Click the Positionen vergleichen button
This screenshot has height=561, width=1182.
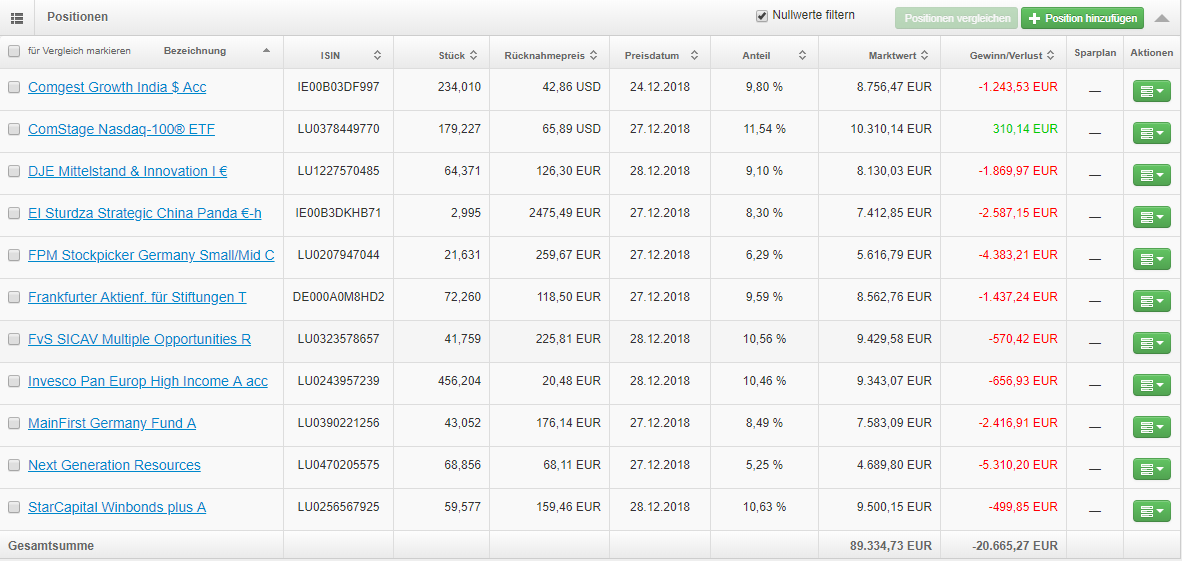[957, 18]
